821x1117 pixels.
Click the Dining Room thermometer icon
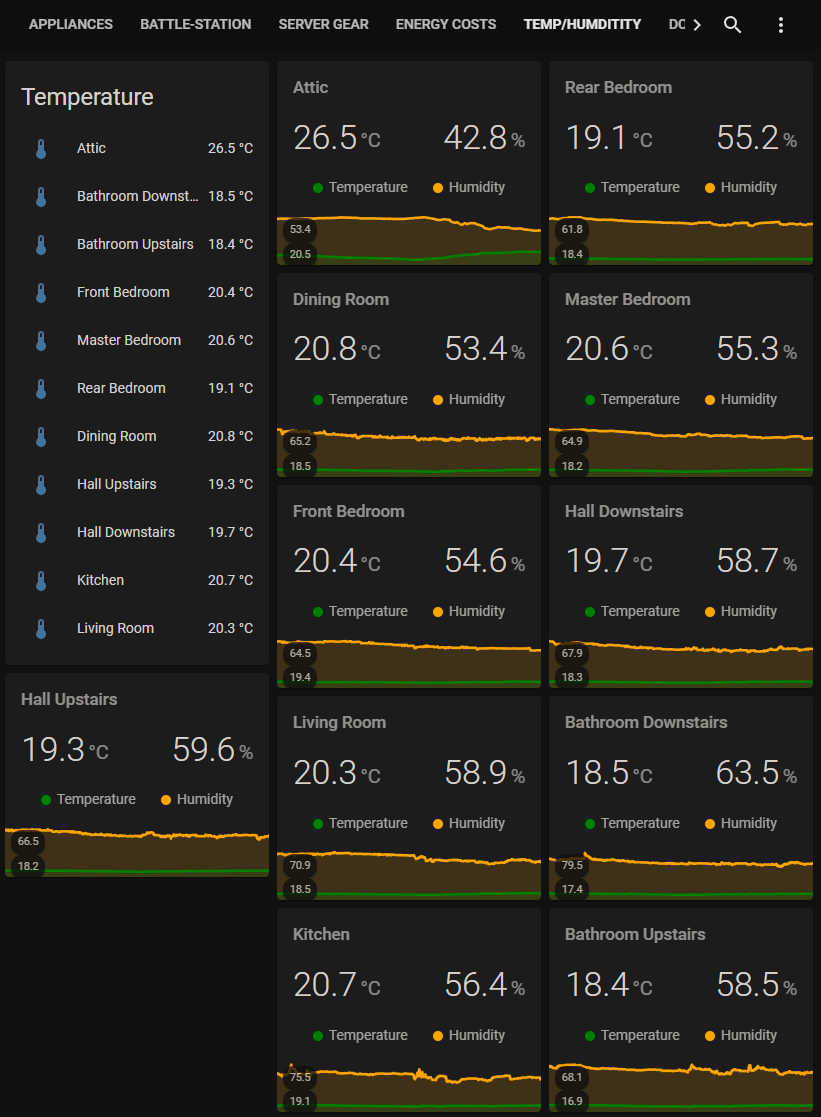[41, 437]
